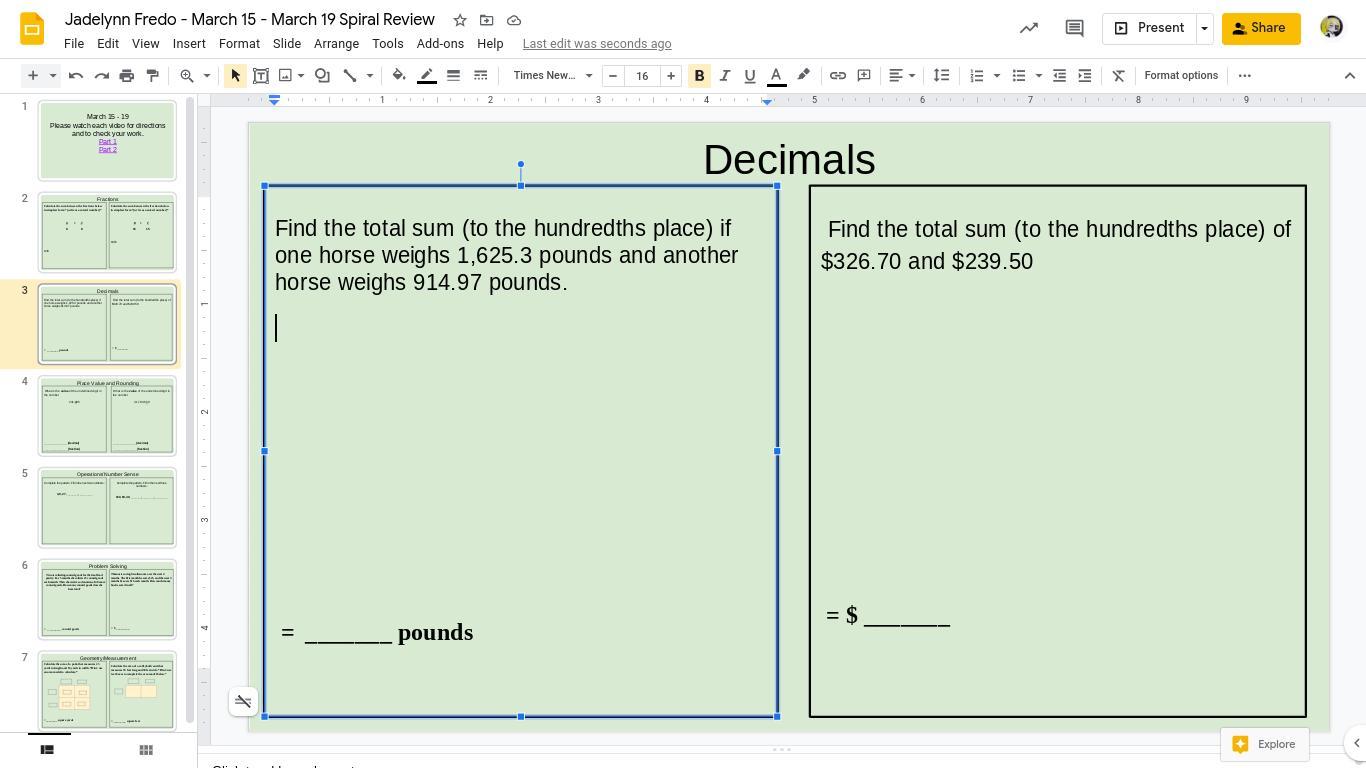Open the Insert link tool
The height and width of the screenshot is (768, 1366).
(x=838, y=75)
